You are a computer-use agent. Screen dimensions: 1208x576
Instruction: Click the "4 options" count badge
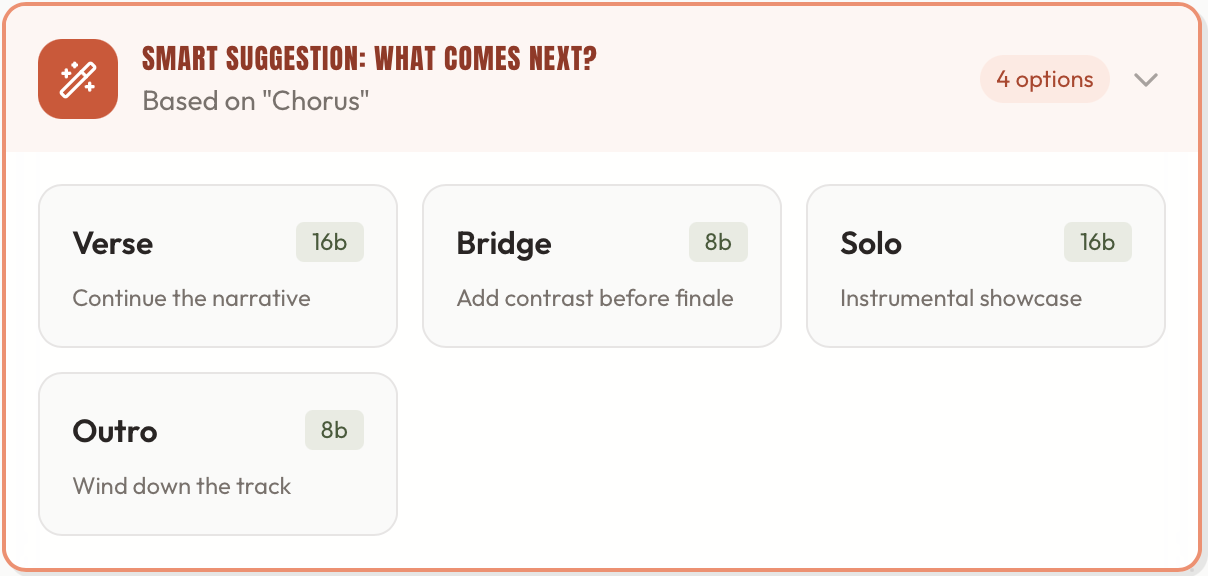(x=1044, y=80)
